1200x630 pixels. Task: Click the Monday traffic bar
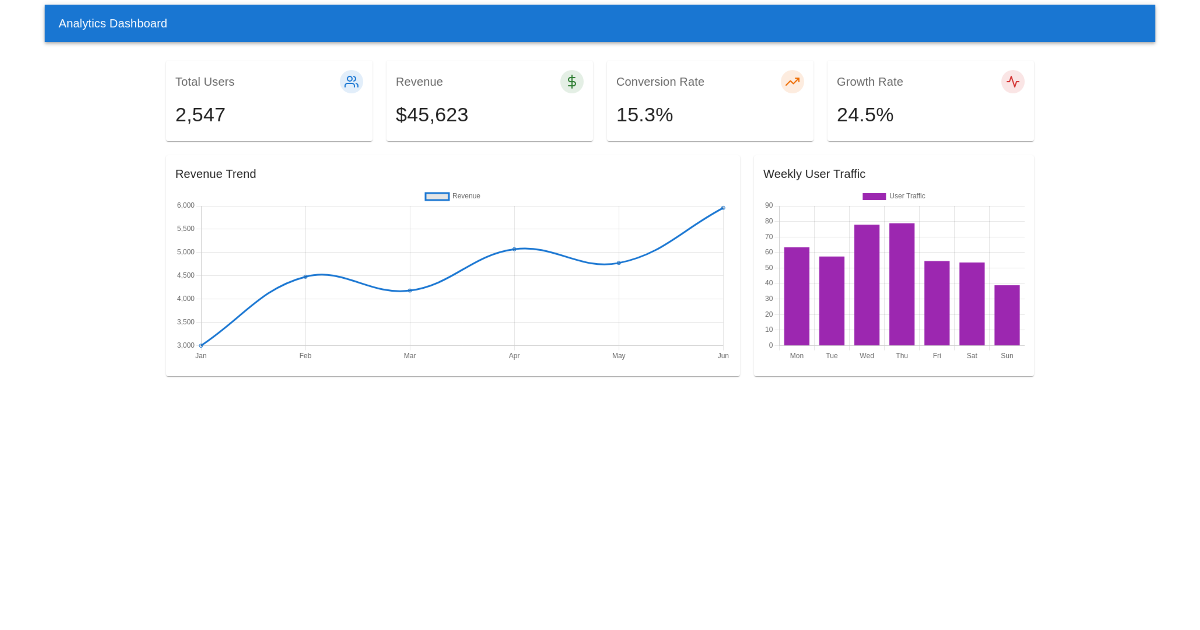pos(796,296)
